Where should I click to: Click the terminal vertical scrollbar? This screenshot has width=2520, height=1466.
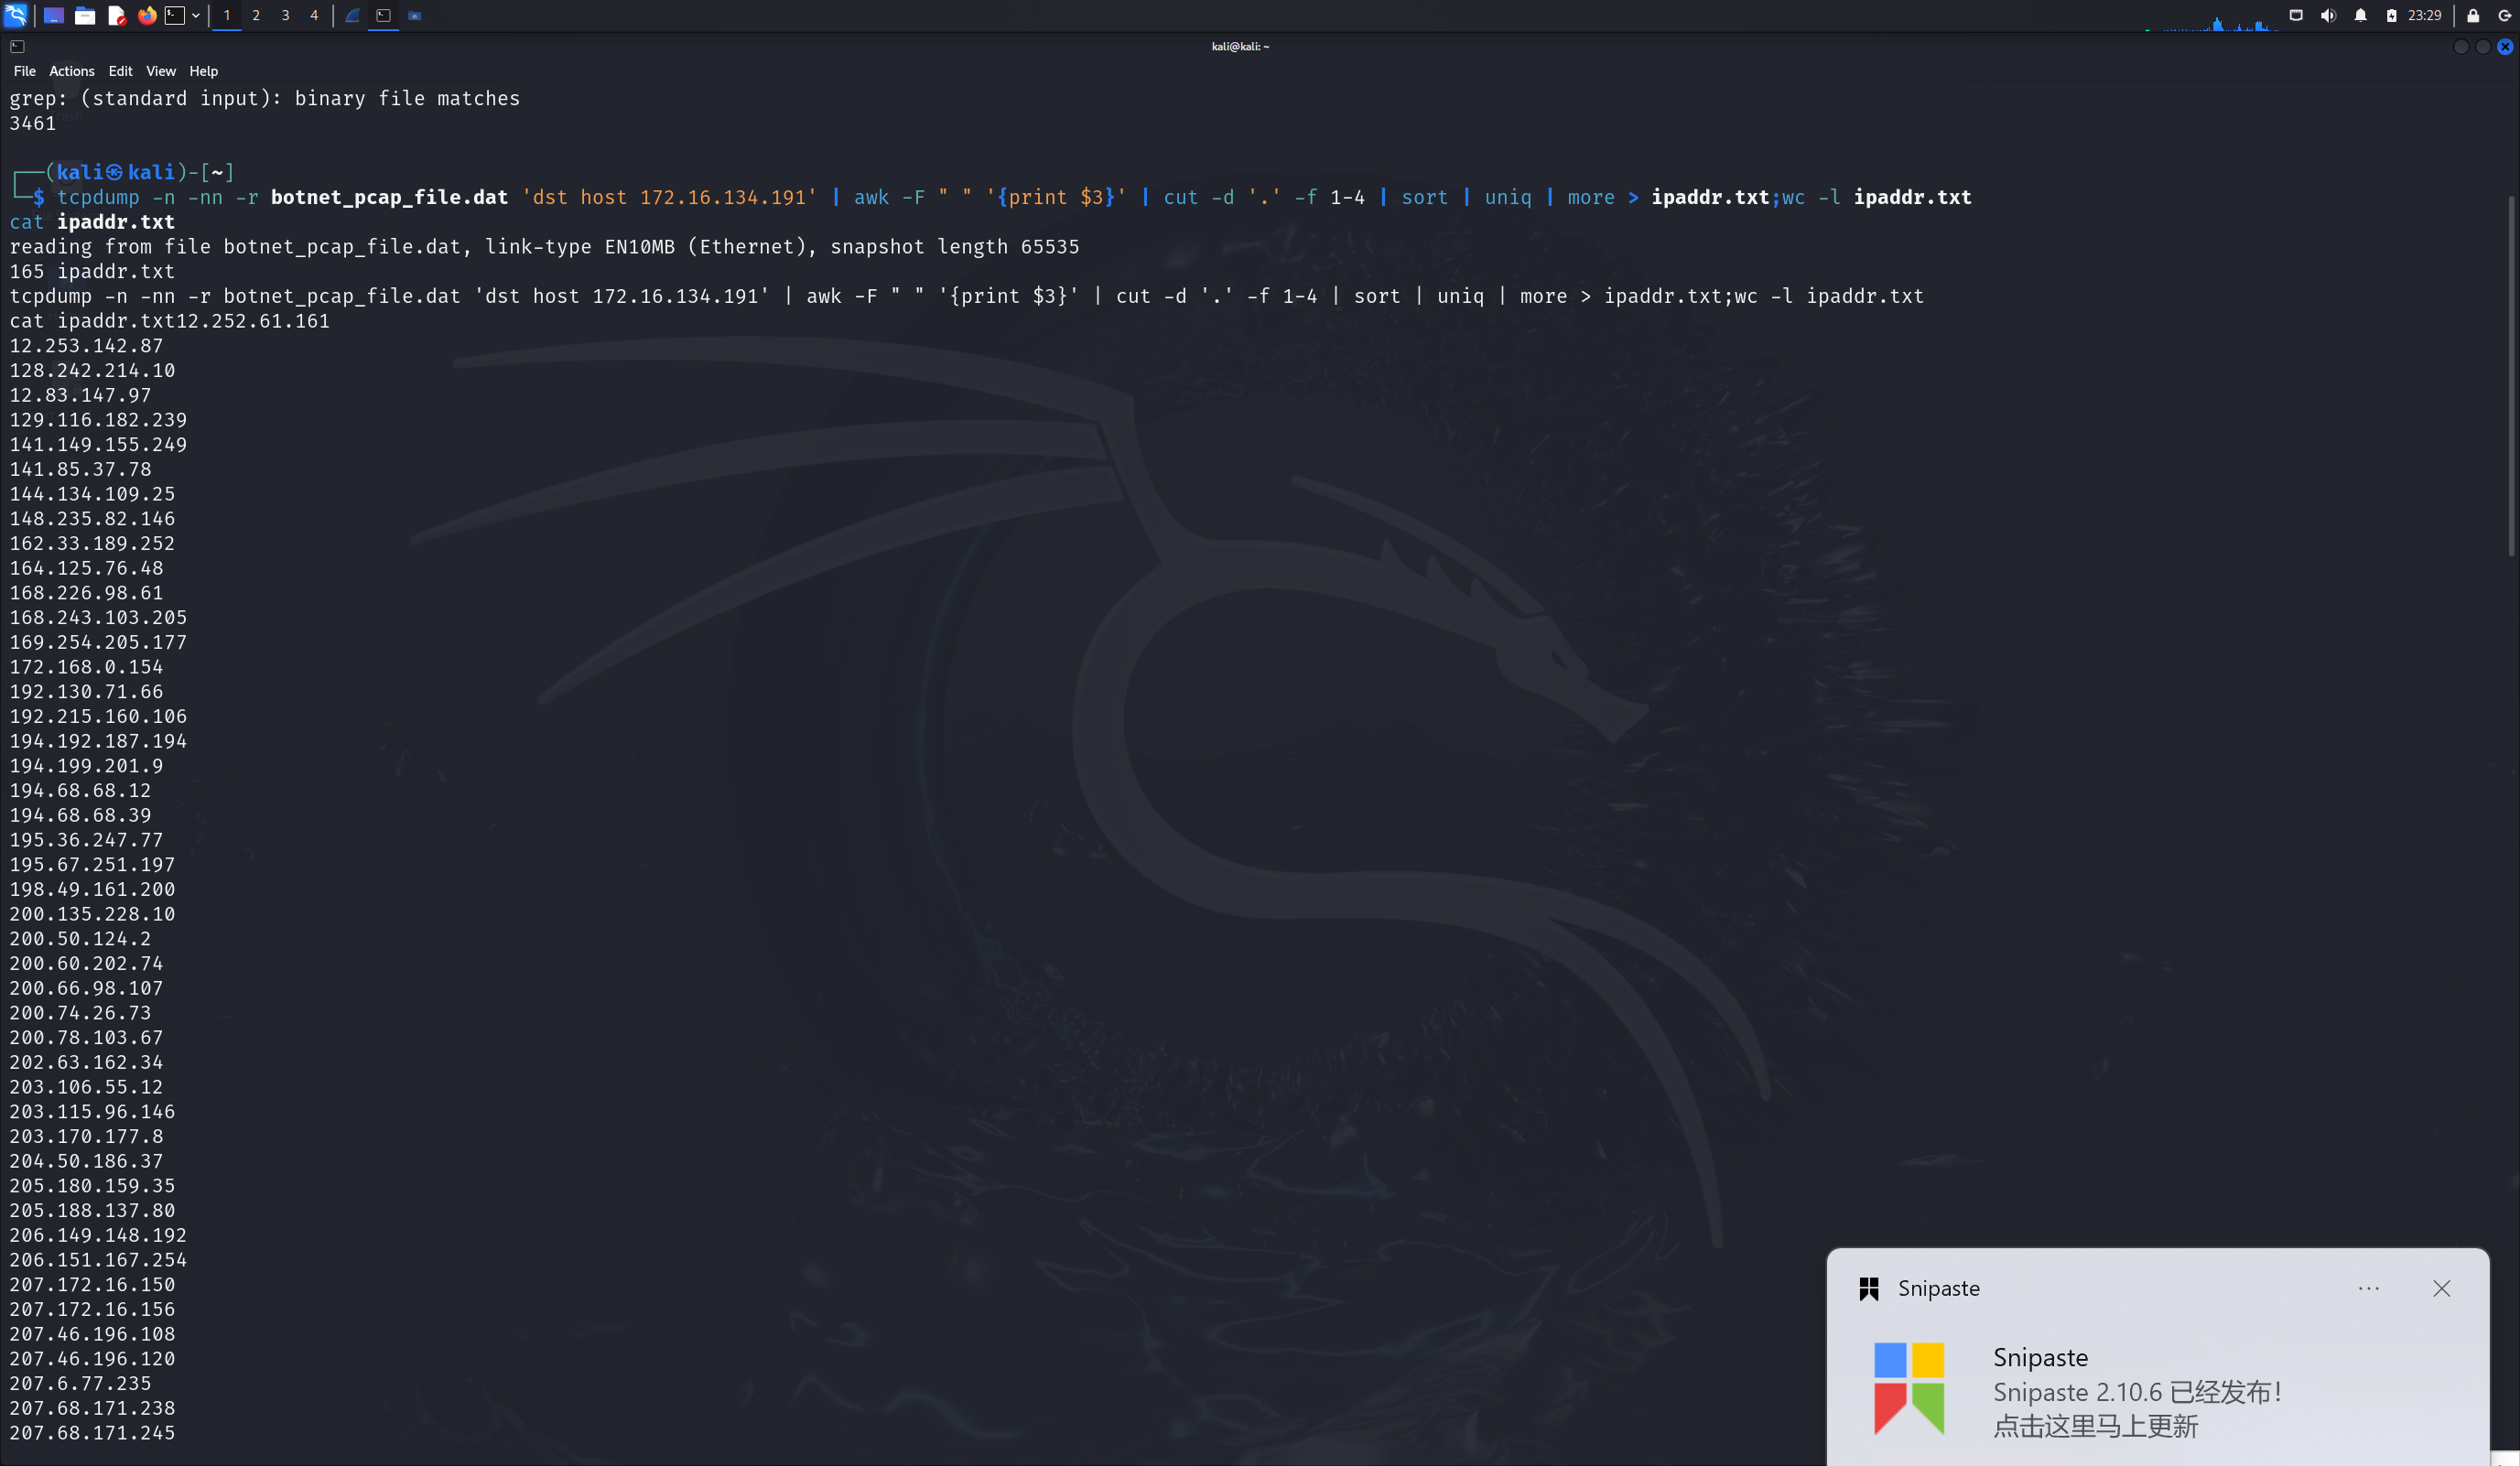coord(2511,375)
